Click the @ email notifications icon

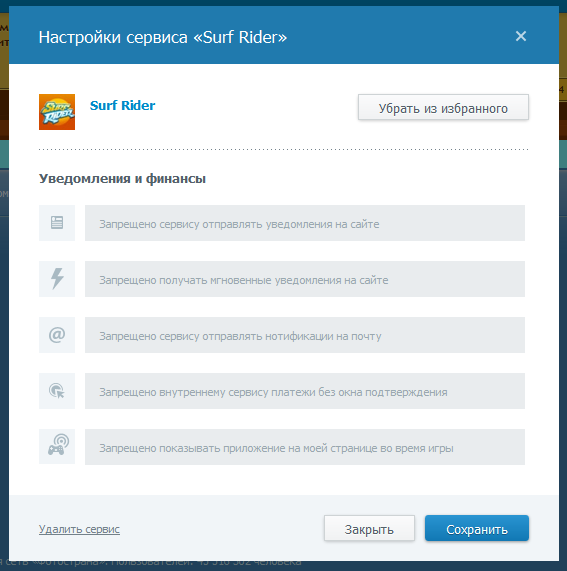(57, 335)
